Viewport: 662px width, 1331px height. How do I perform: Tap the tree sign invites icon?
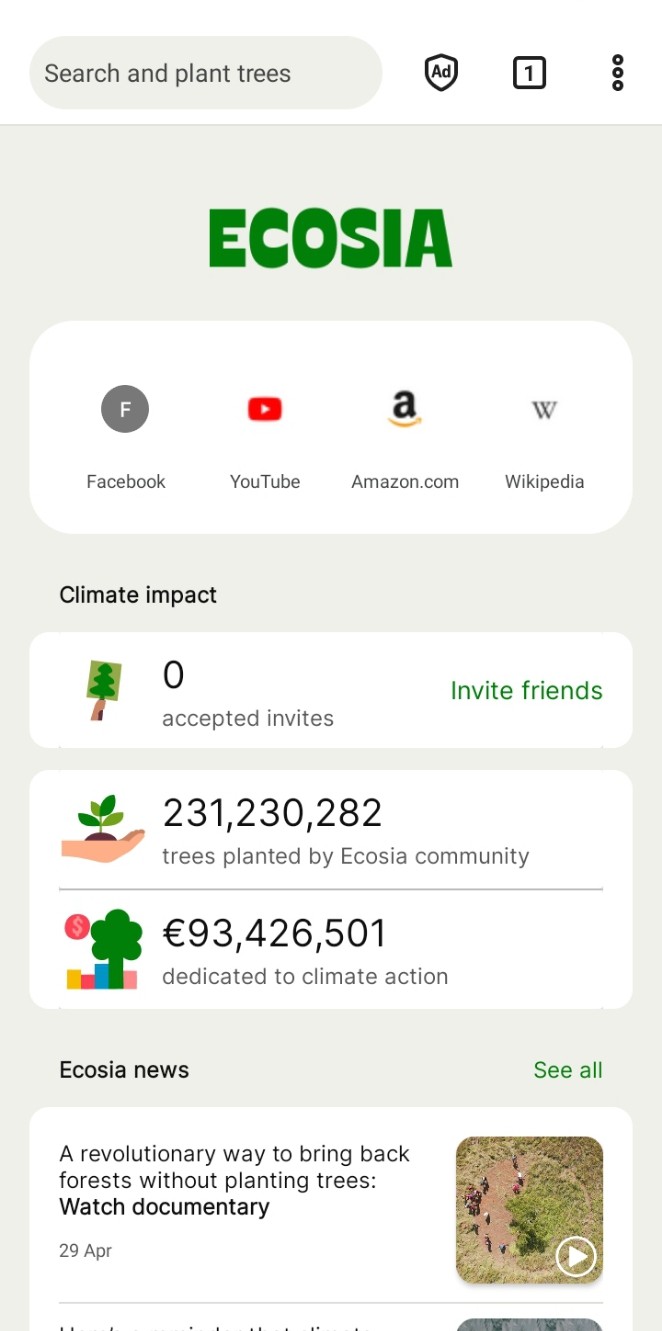pos(103,690)
